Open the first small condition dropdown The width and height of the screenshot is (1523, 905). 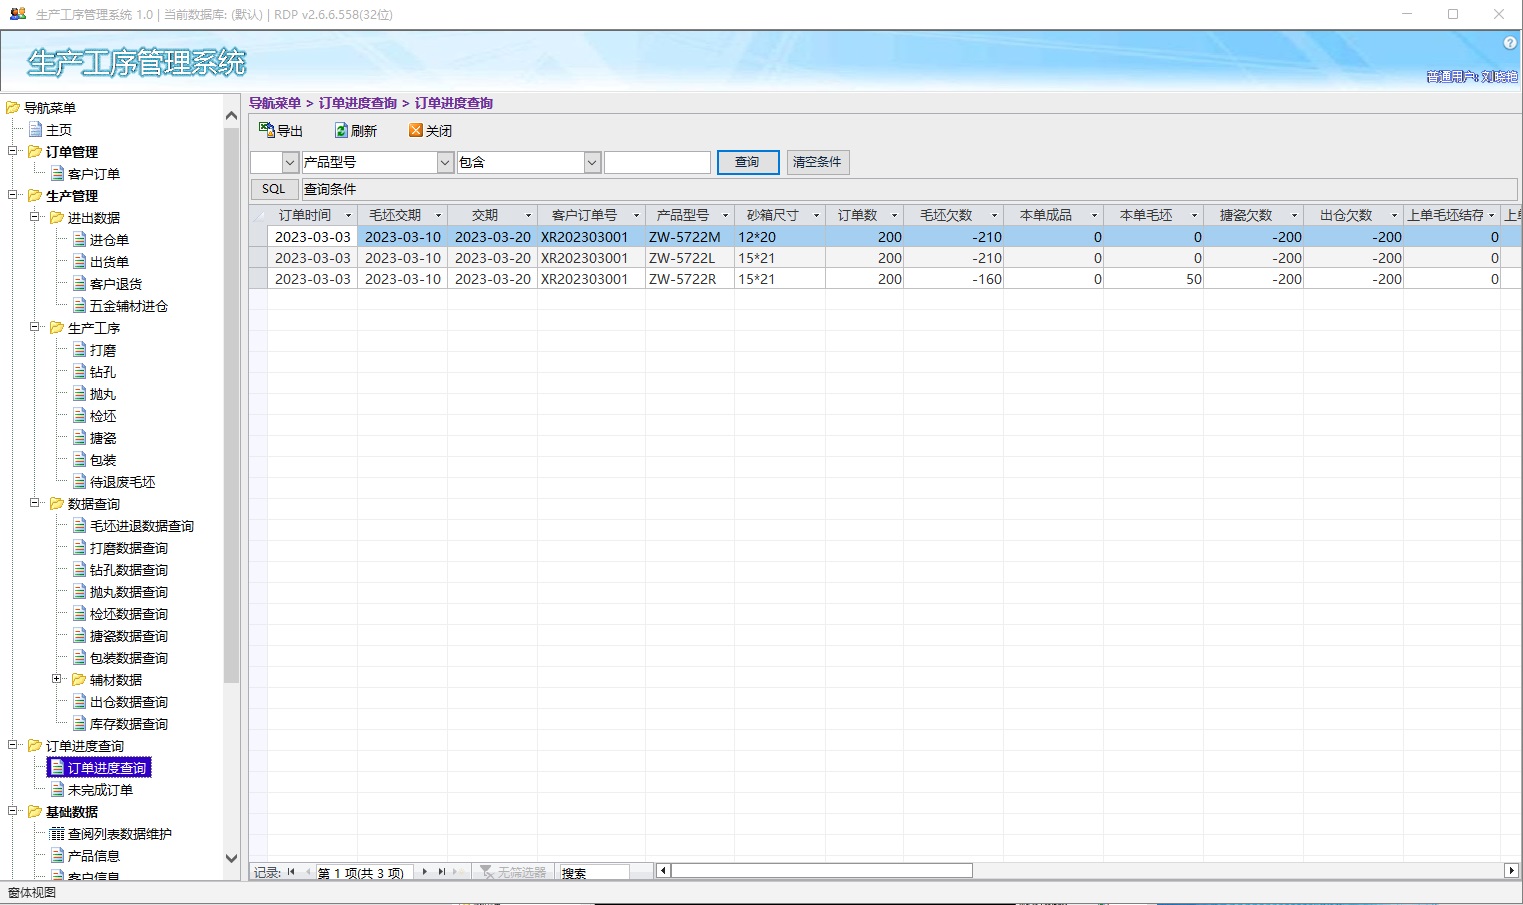(290, 162)
